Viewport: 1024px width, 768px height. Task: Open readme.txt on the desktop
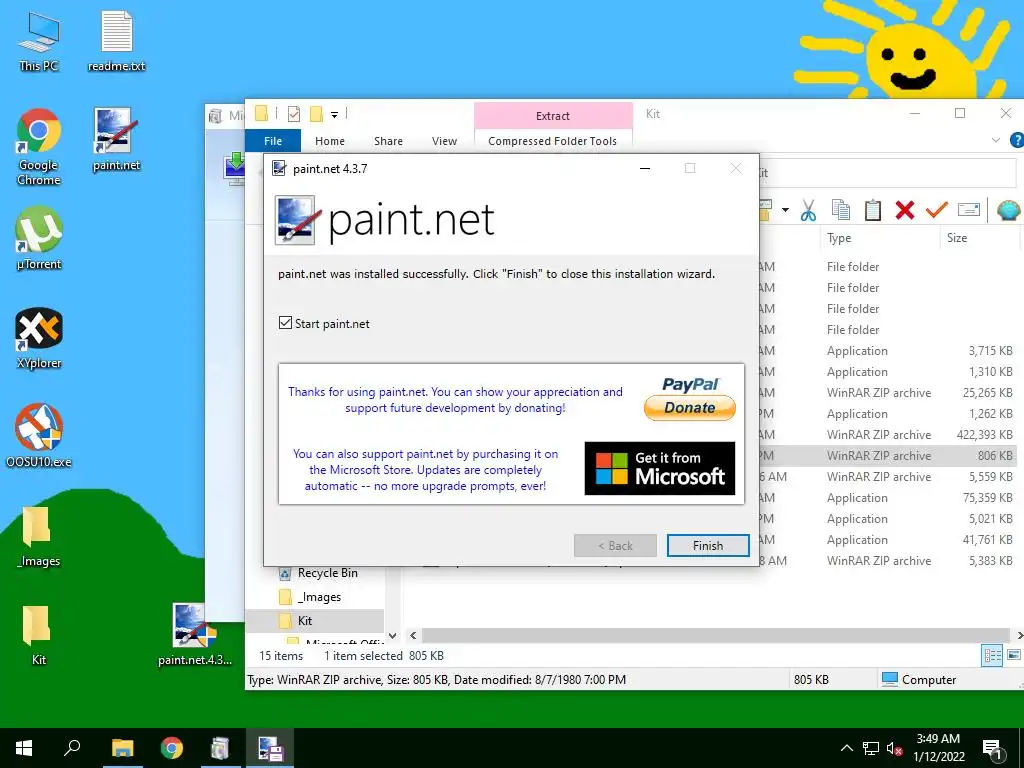(117, 41)
